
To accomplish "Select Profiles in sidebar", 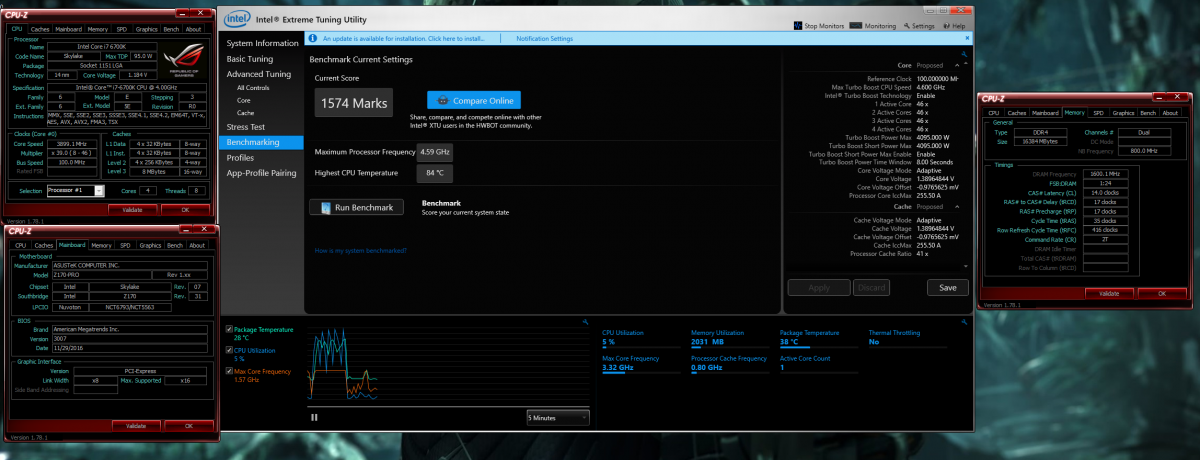I will coord(240,158).
